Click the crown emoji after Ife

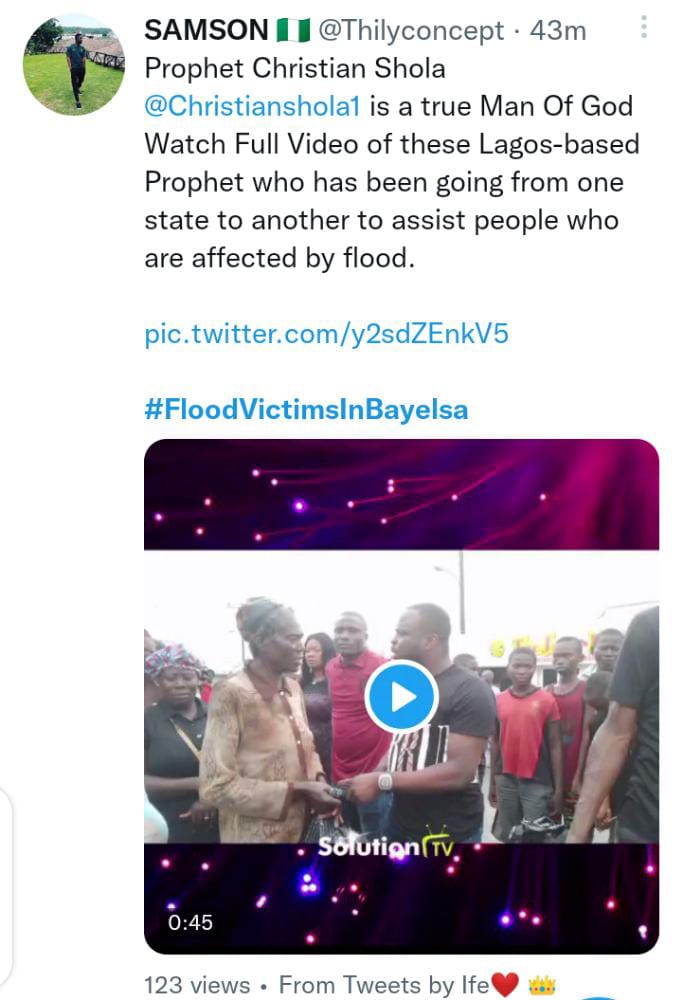[x=541, y=985]
